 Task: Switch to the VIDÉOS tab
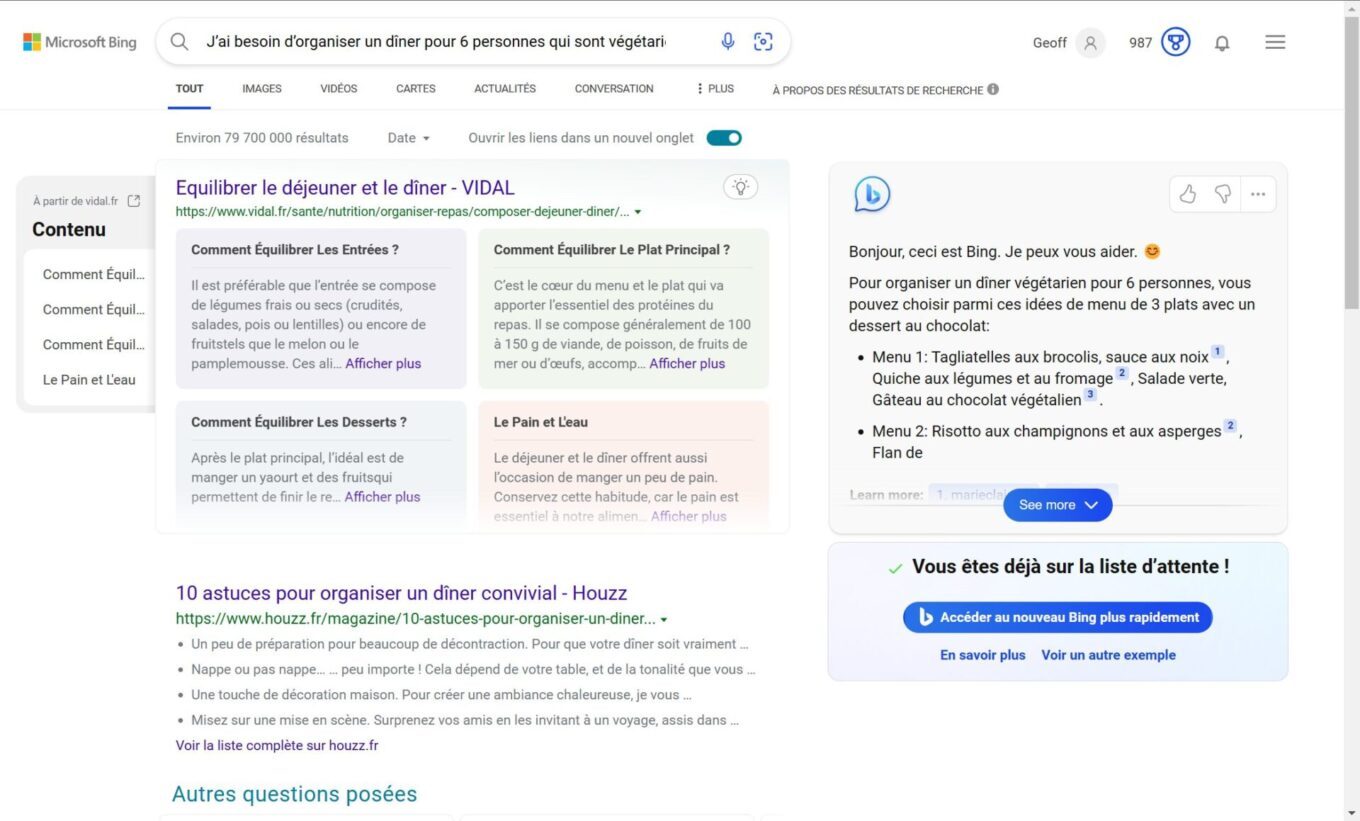pyautogui.click(x=339, y=89)
